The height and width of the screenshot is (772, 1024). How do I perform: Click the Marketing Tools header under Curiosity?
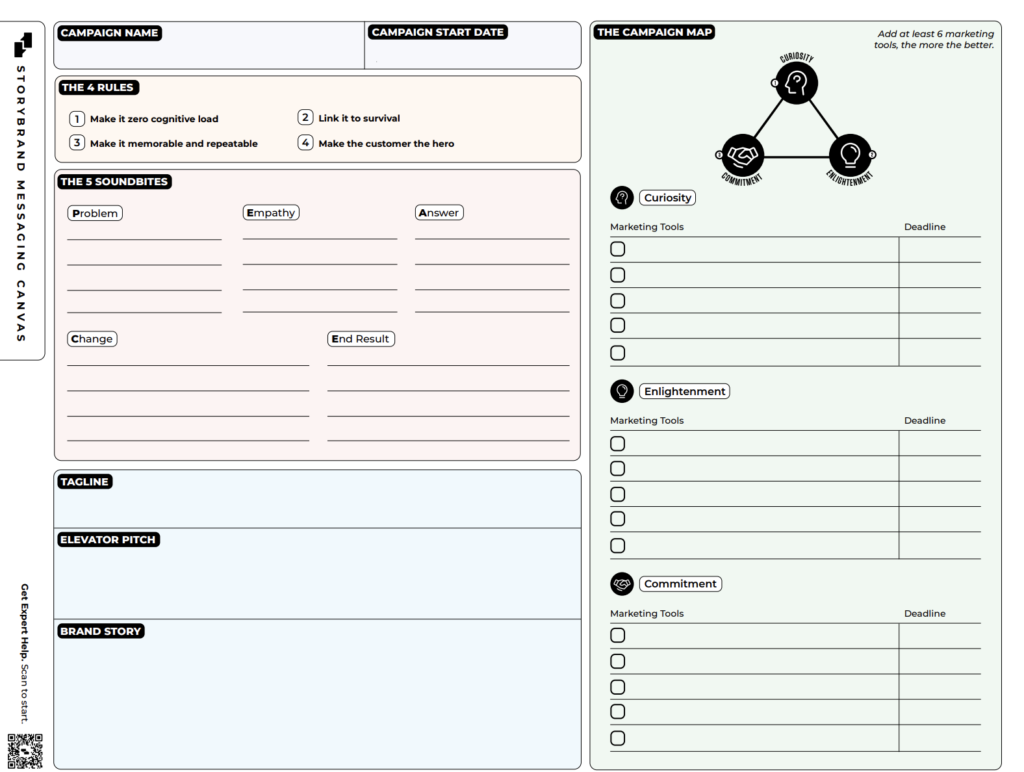[x=647, y=227]
